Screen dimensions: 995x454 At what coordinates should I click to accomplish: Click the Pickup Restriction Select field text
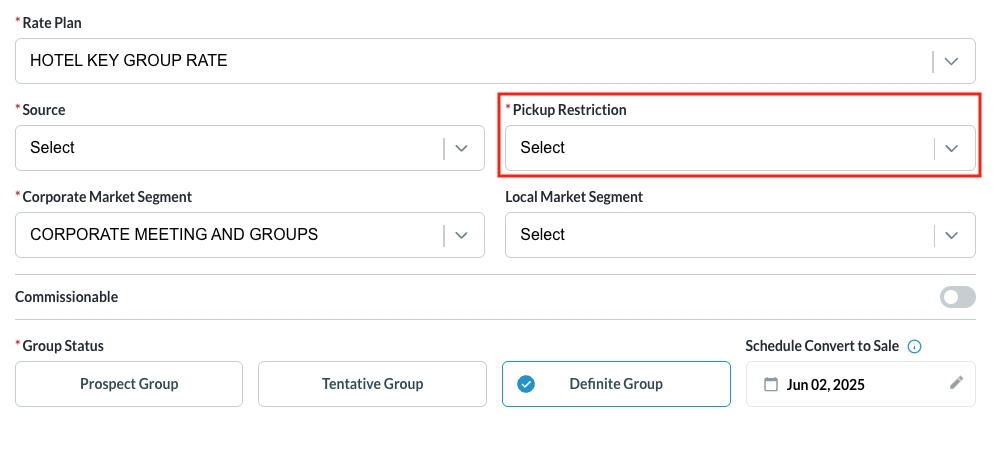(543, 148)
